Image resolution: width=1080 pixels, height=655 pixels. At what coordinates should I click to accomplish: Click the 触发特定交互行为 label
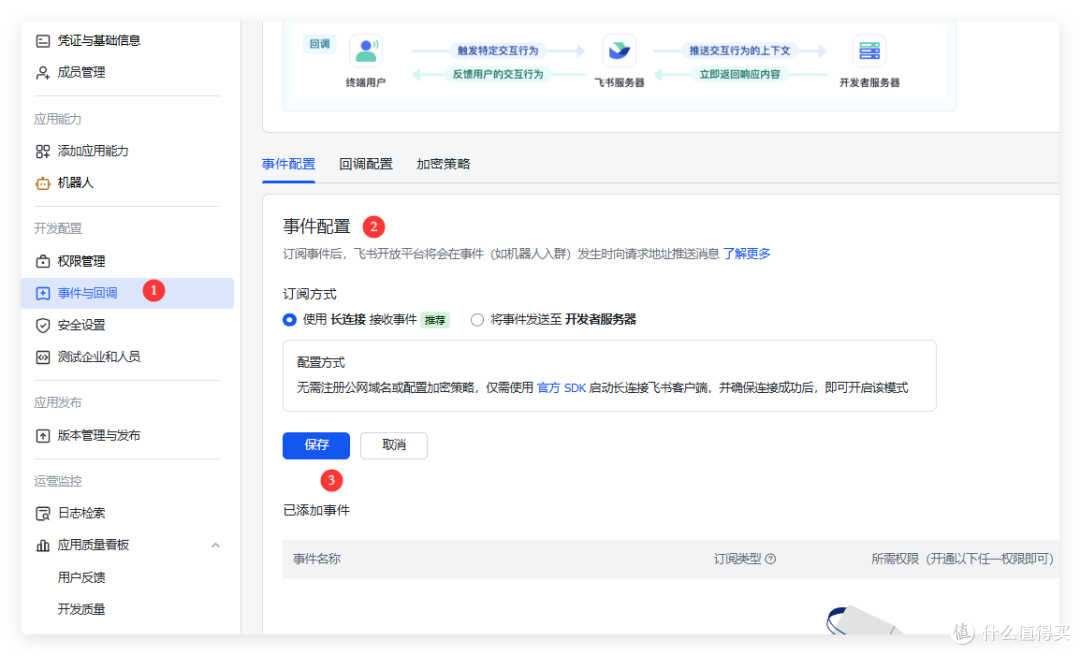497,50
